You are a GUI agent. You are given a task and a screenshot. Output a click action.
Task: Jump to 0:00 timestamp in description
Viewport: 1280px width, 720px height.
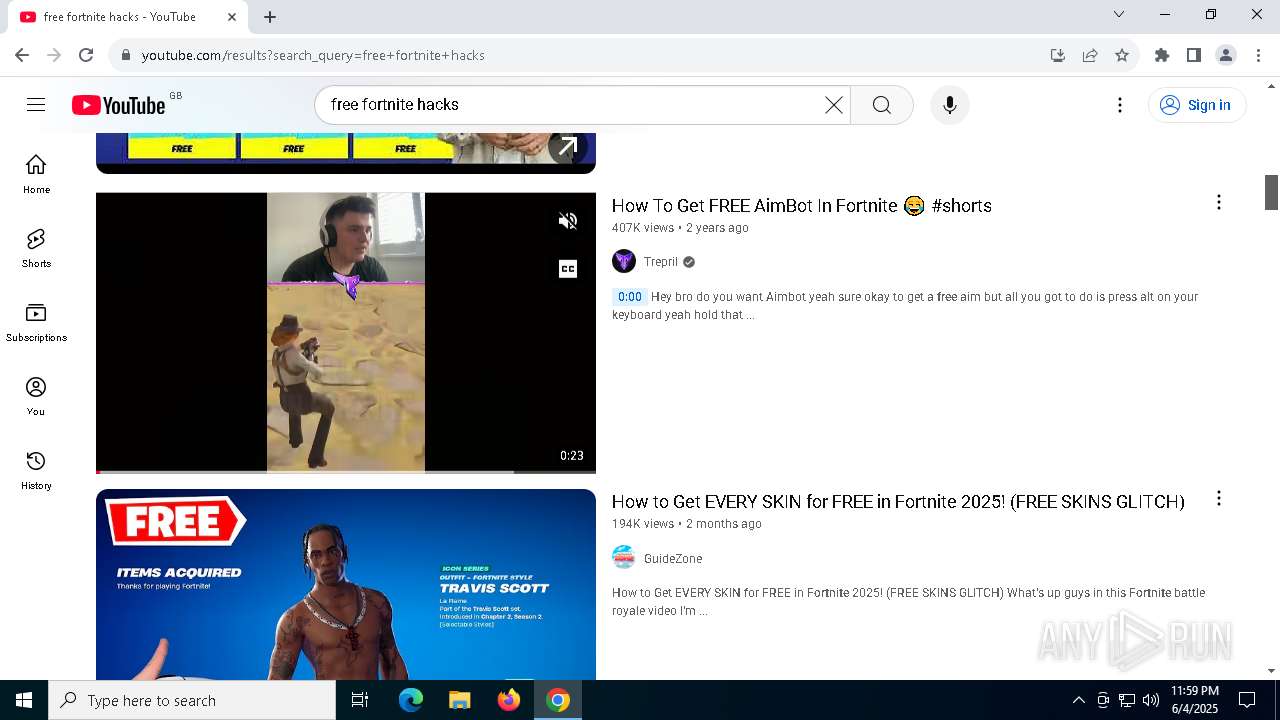pyautogui.click(x=630, y=297)
